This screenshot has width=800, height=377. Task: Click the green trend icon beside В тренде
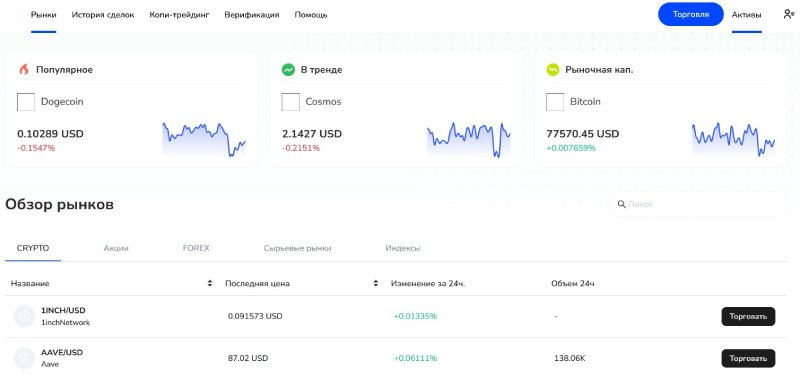point(288,70)
